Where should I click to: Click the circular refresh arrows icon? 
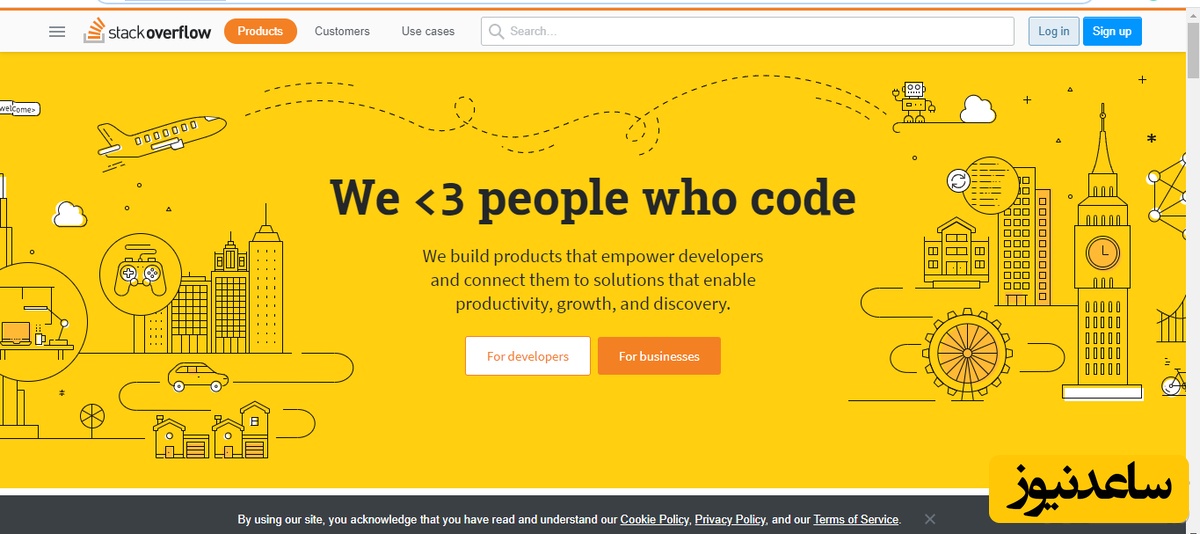(x=958, y=181)
